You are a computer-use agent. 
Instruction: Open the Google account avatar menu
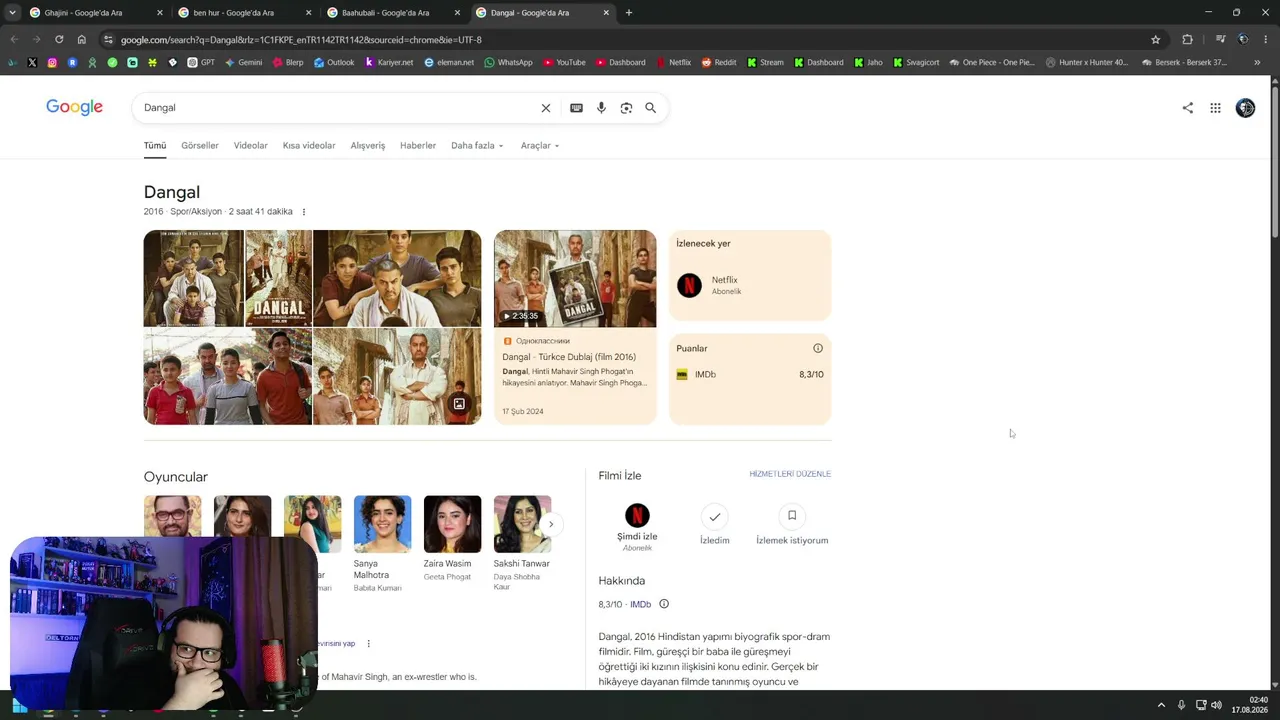click(x=1245, y=108)
